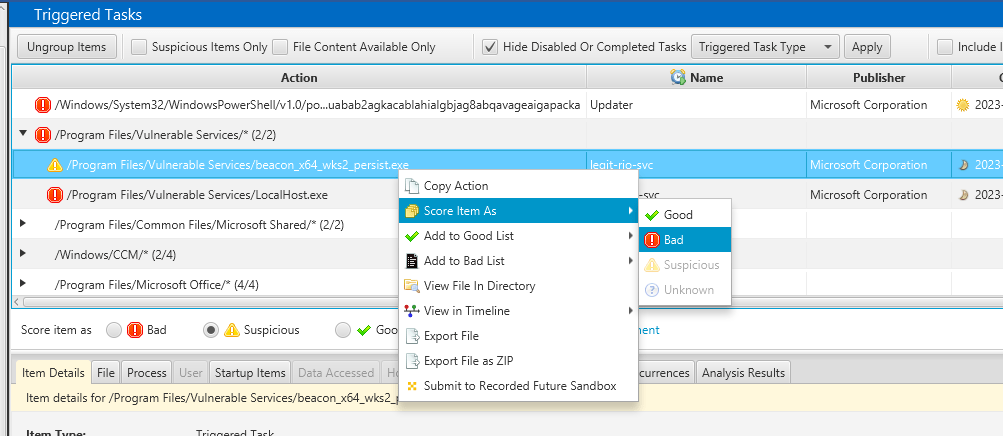Enable Suspicious Items Only checkbox
Viewport: 1003px width, 436px height.
pos(140,47)
